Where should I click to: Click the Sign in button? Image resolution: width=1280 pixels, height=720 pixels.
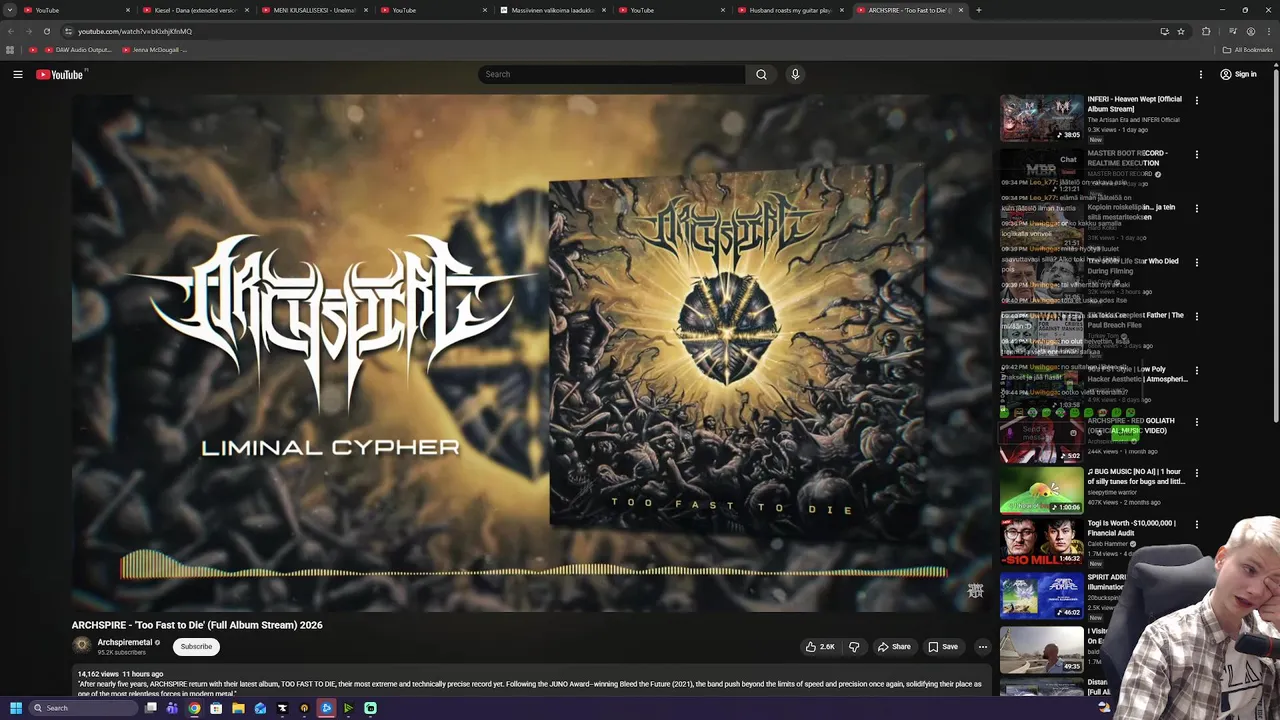pos(1238,74)
